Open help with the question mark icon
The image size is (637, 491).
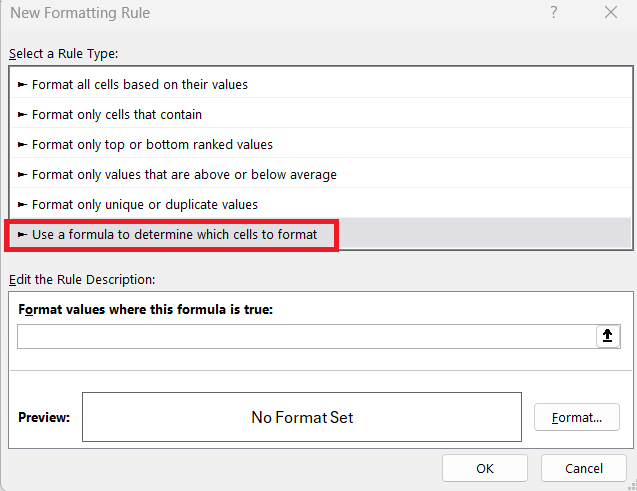coord(554,13)
